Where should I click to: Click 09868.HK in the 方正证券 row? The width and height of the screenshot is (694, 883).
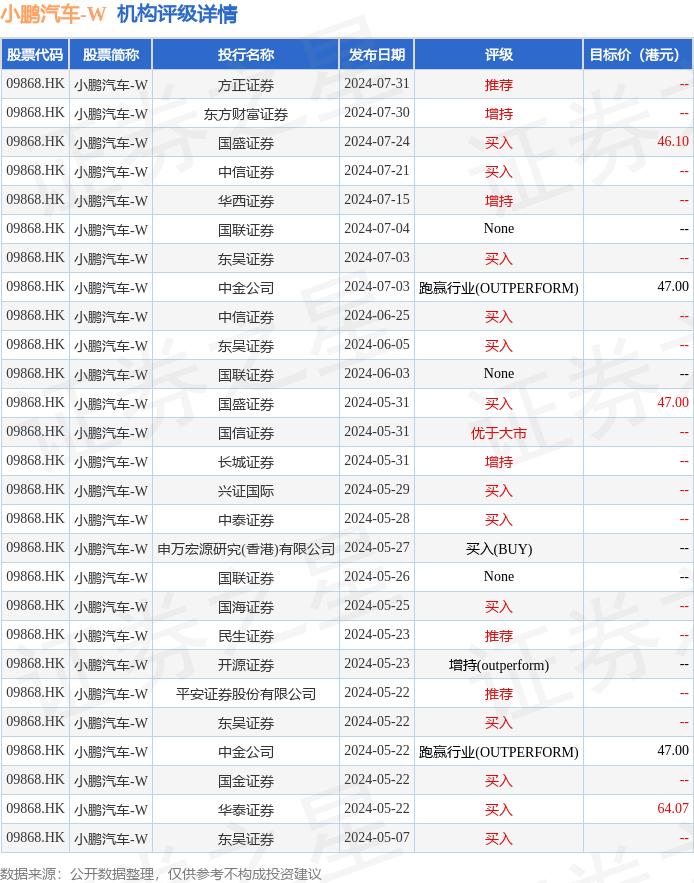tap(35, 84)
